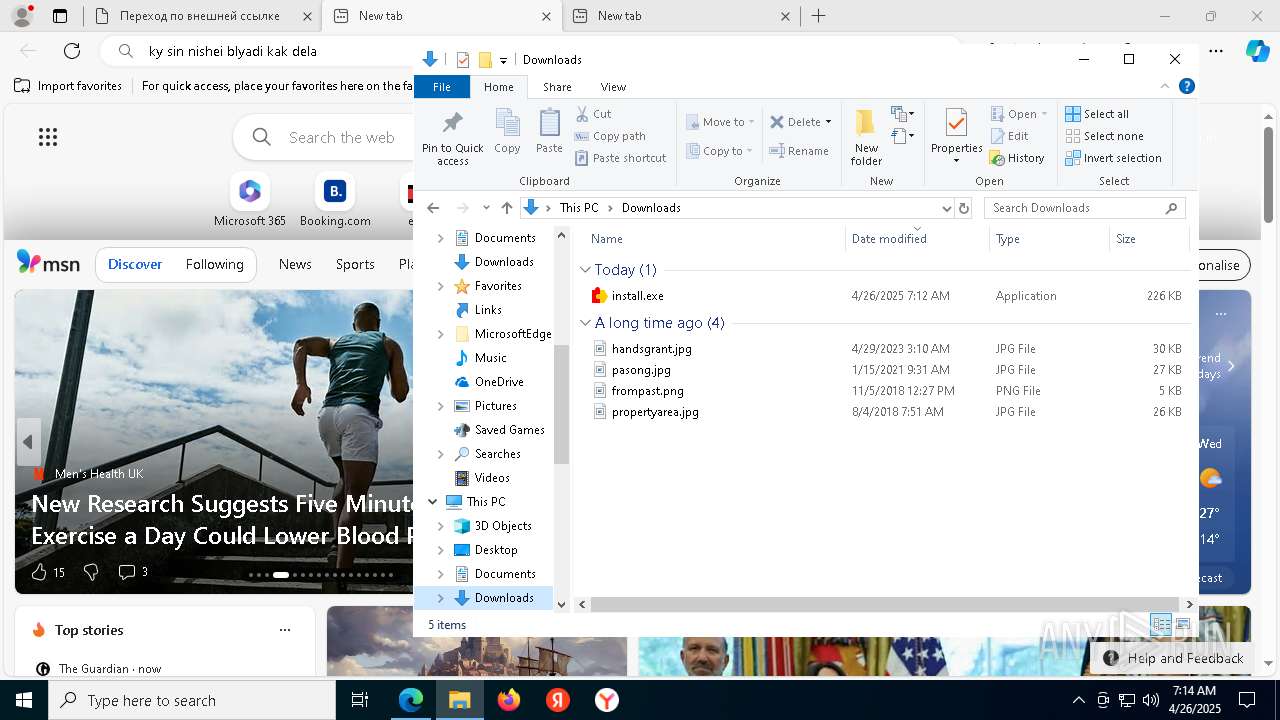The image size is (1280, 720).
Task: Select propertyarea.jpg file
Action: click(655, 412)
